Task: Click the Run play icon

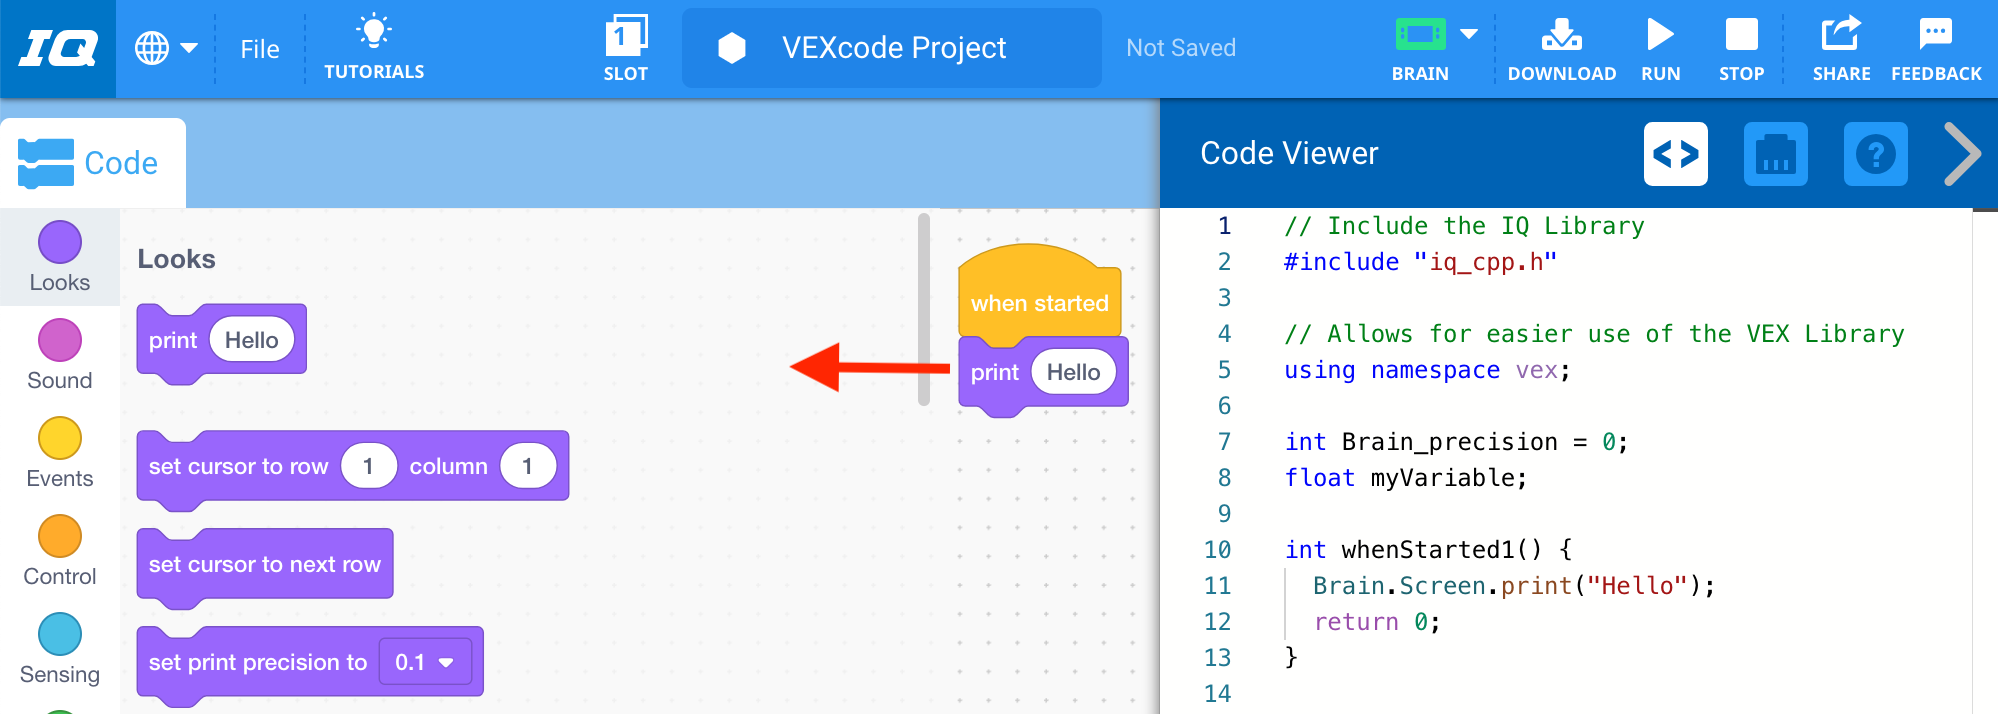Action: [1660, 36]
